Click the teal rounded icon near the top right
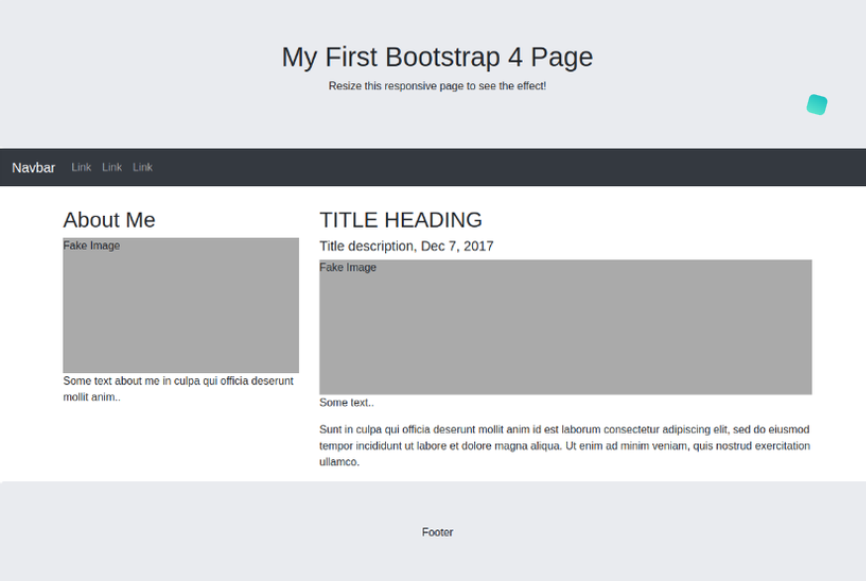The width and height of the screenshot is (866, 581). click(x=816, y=103)
